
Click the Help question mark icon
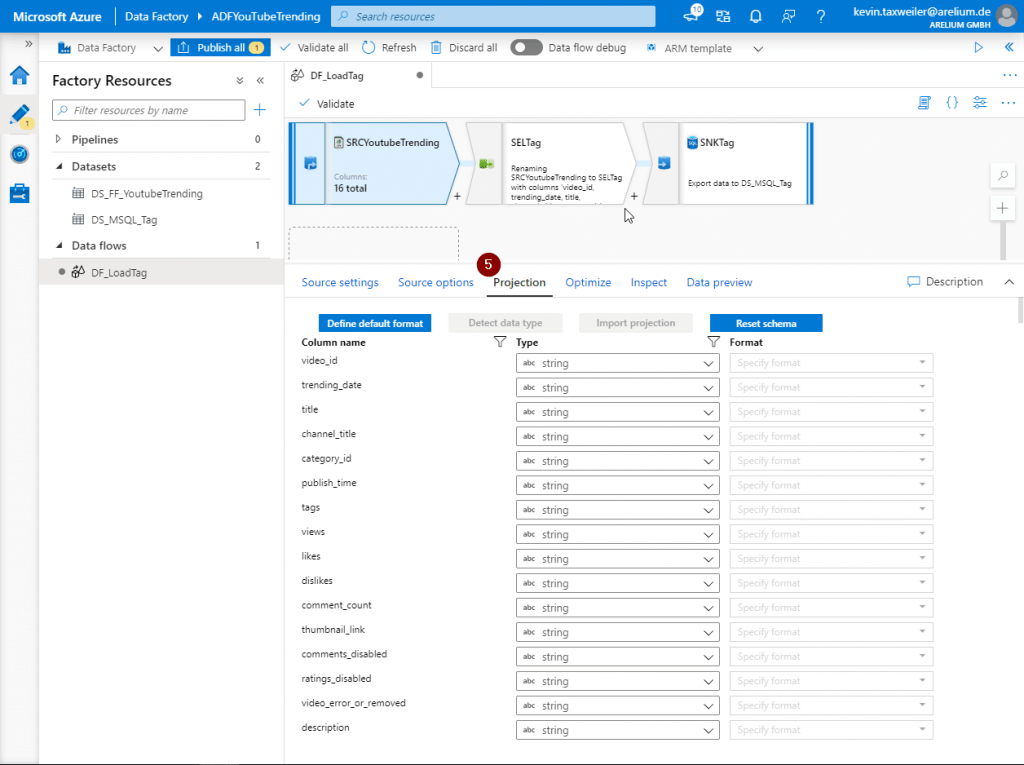coord(820,16)
